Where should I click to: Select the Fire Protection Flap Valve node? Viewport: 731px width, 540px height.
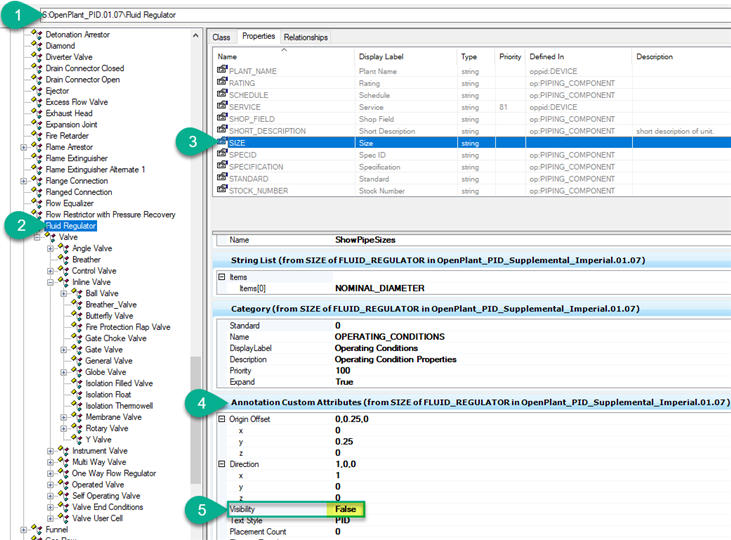(128, 327)
